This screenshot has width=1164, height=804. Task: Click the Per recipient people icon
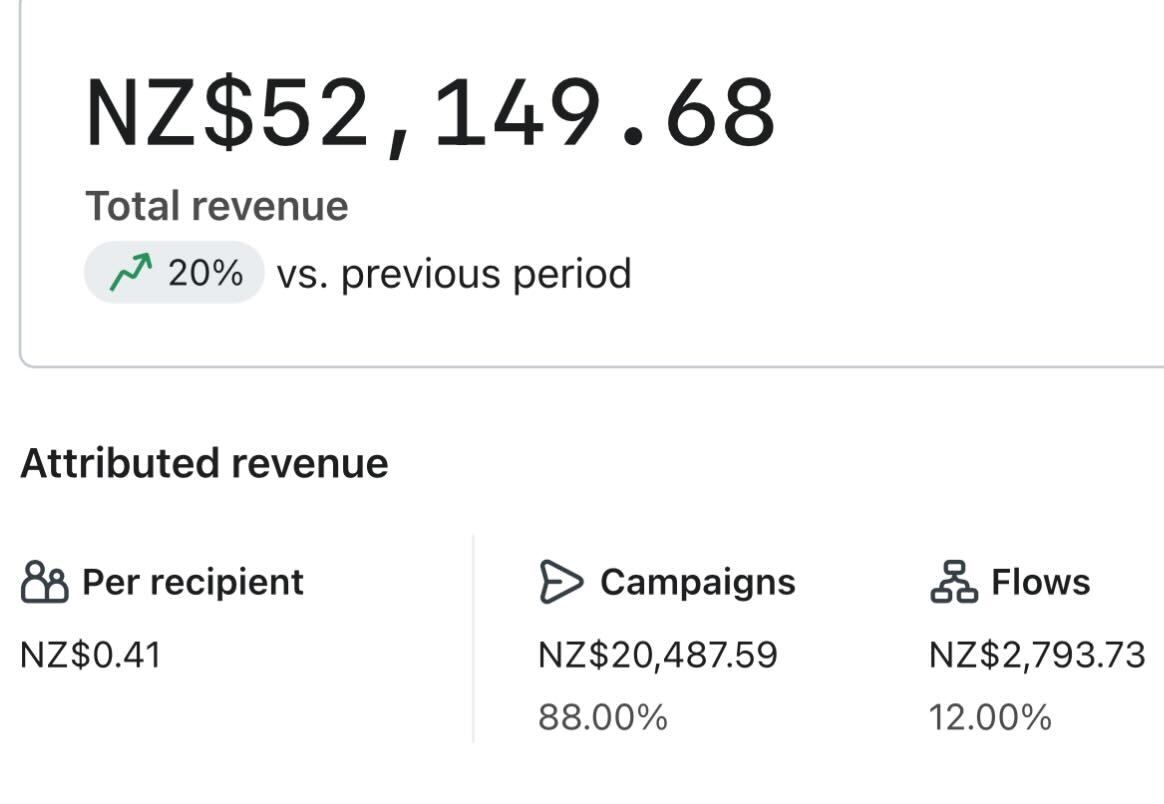[x=45, y=582]
